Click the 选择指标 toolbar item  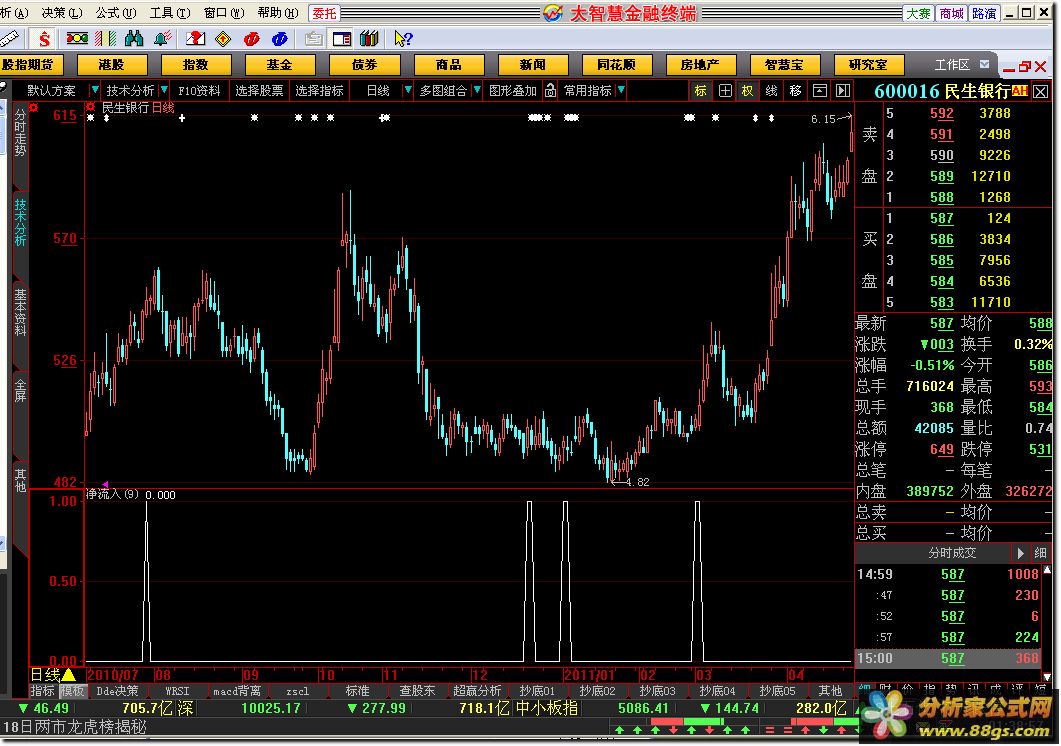[x=319, y=90]
